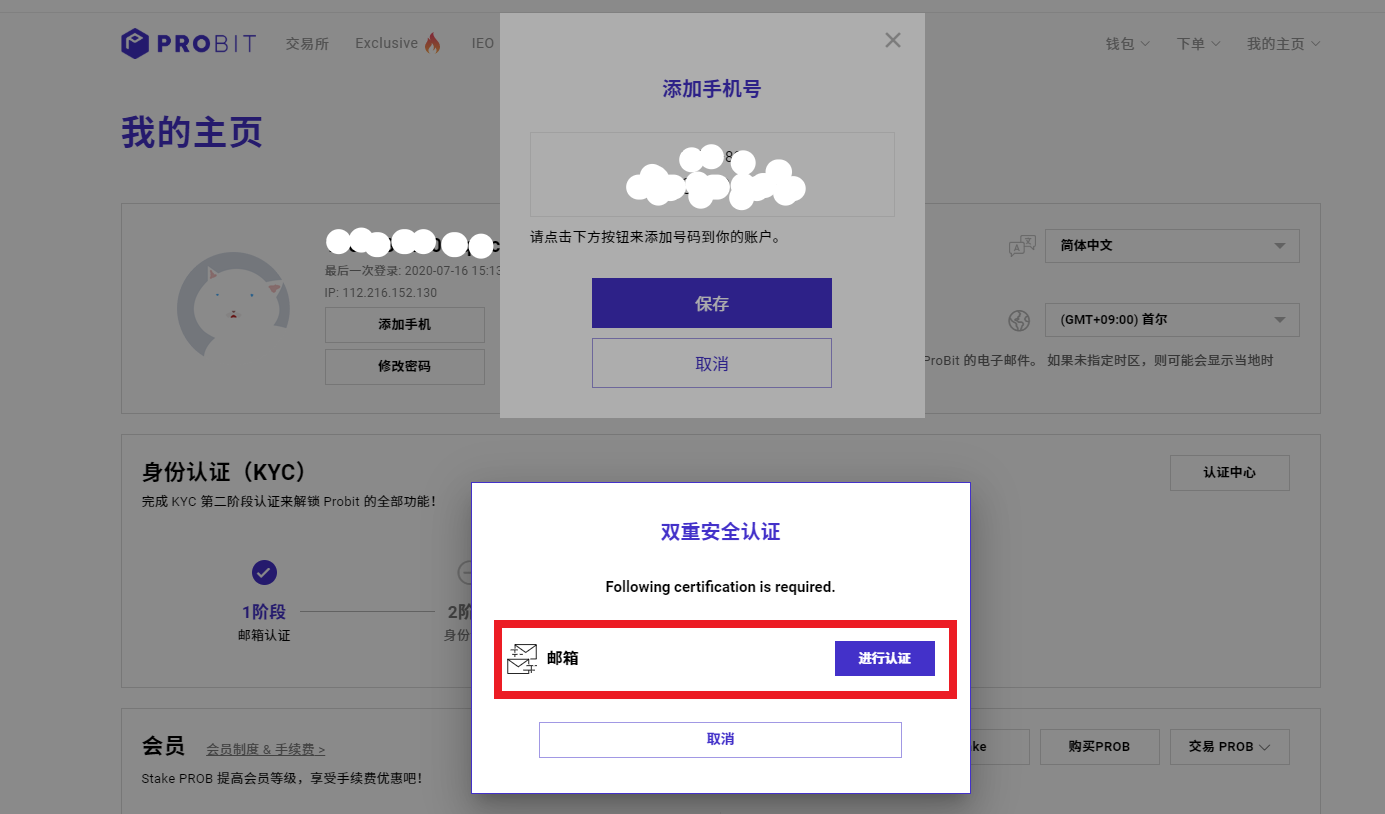Click the cat avatar profile picture
This screenshot has width=1385, height=814.
233,304
